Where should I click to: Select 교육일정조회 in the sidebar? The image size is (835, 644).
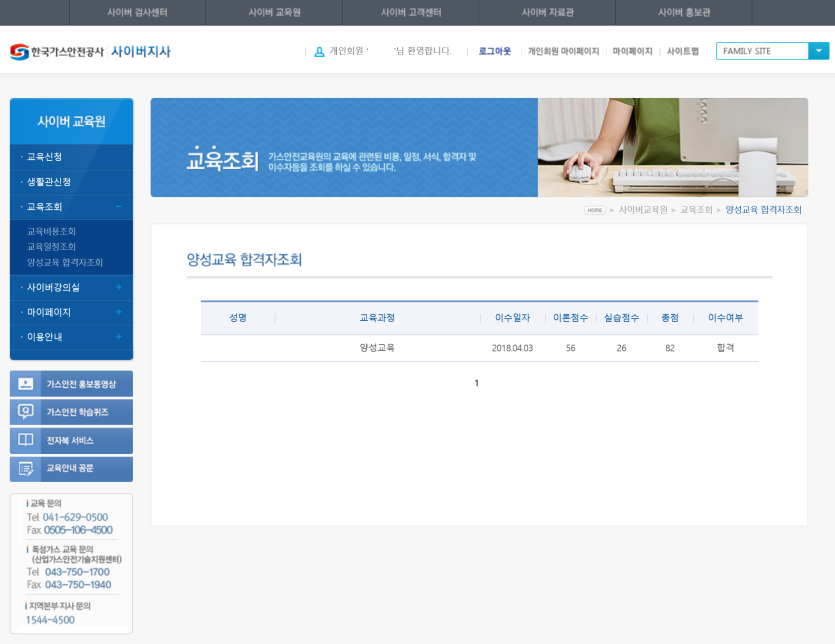tap(52, 247)
